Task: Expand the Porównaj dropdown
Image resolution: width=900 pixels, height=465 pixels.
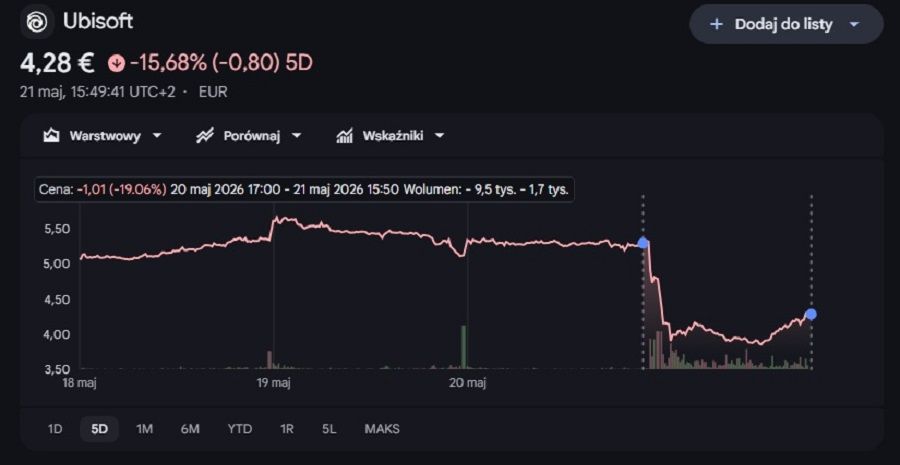Action: (296, 136)
